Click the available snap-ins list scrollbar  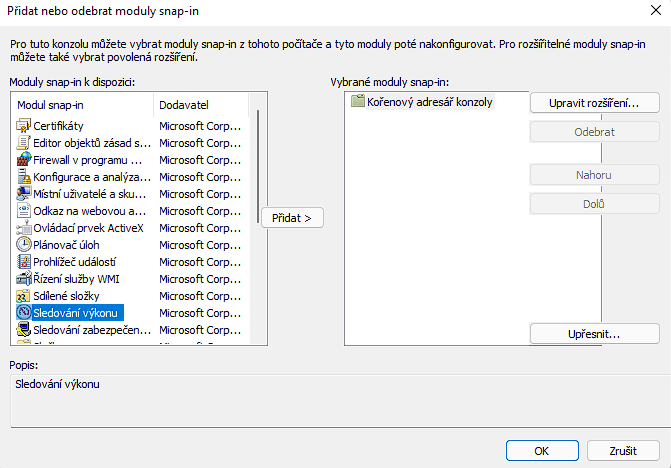(259, 220)
